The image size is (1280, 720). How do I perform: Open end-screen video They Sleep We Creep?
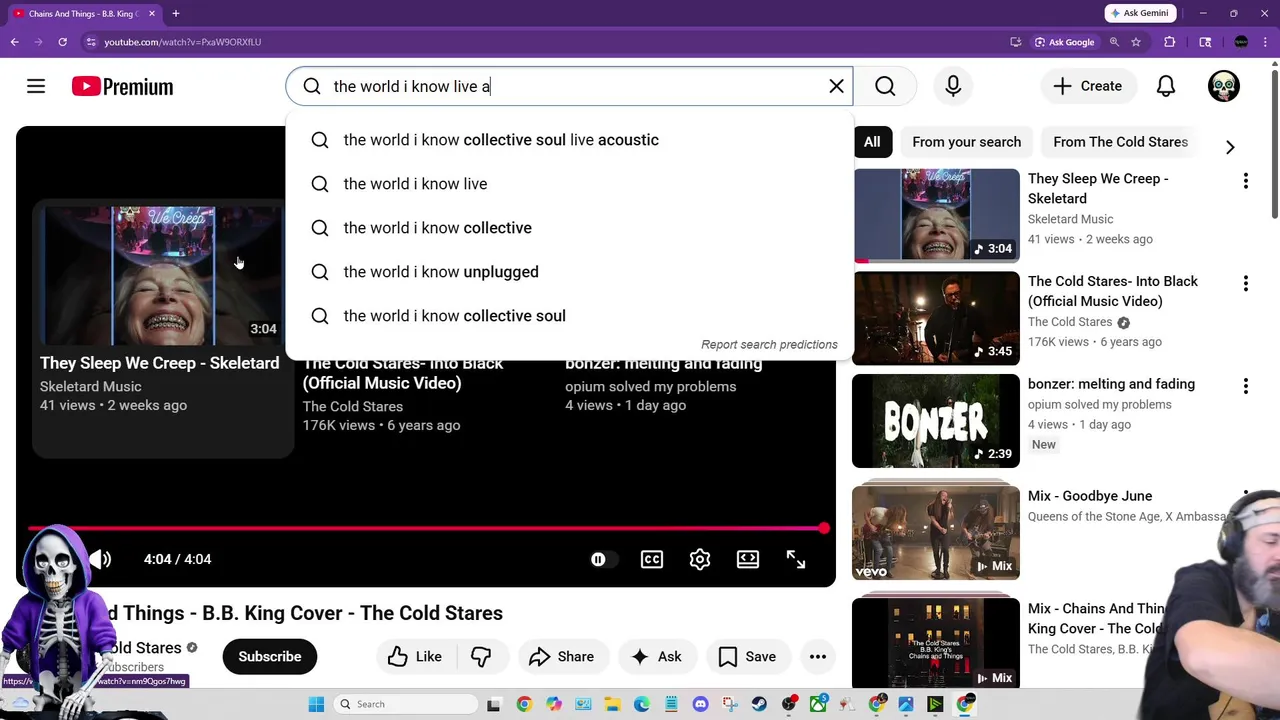[x=163, y=328]
